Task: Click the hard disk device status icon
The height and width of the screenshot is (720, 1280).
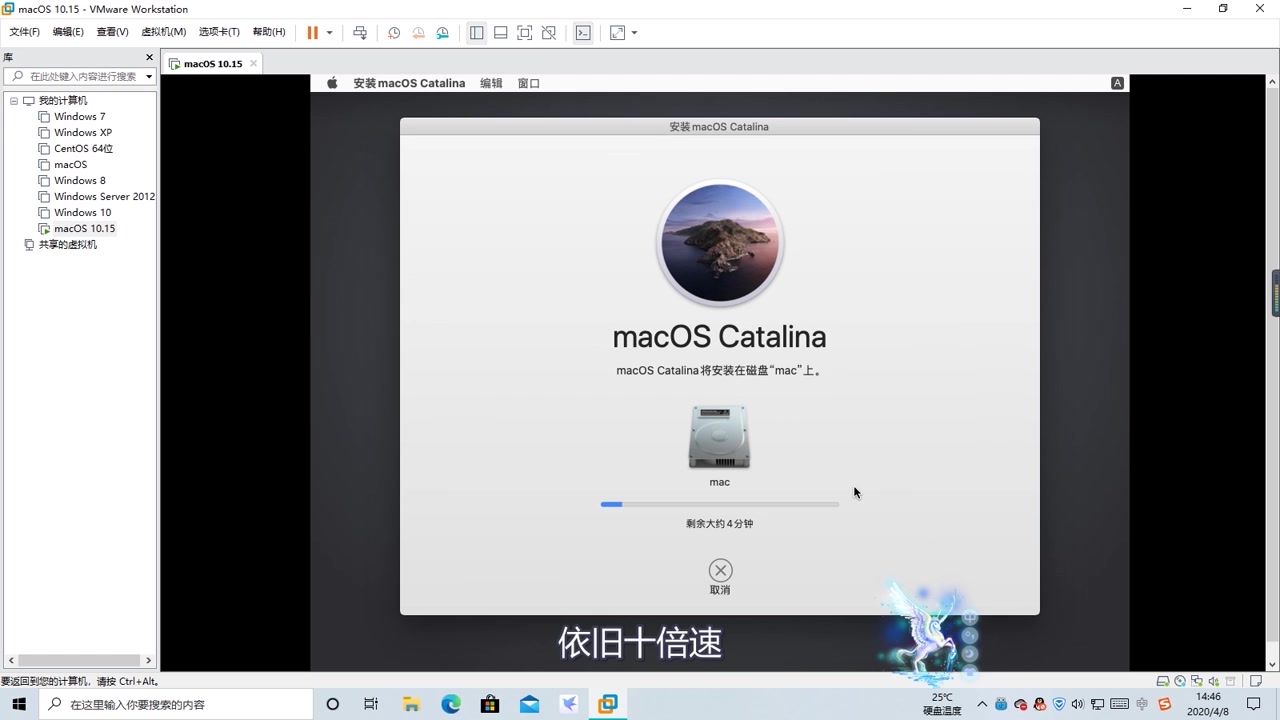Action: [x=1163, y=681]
